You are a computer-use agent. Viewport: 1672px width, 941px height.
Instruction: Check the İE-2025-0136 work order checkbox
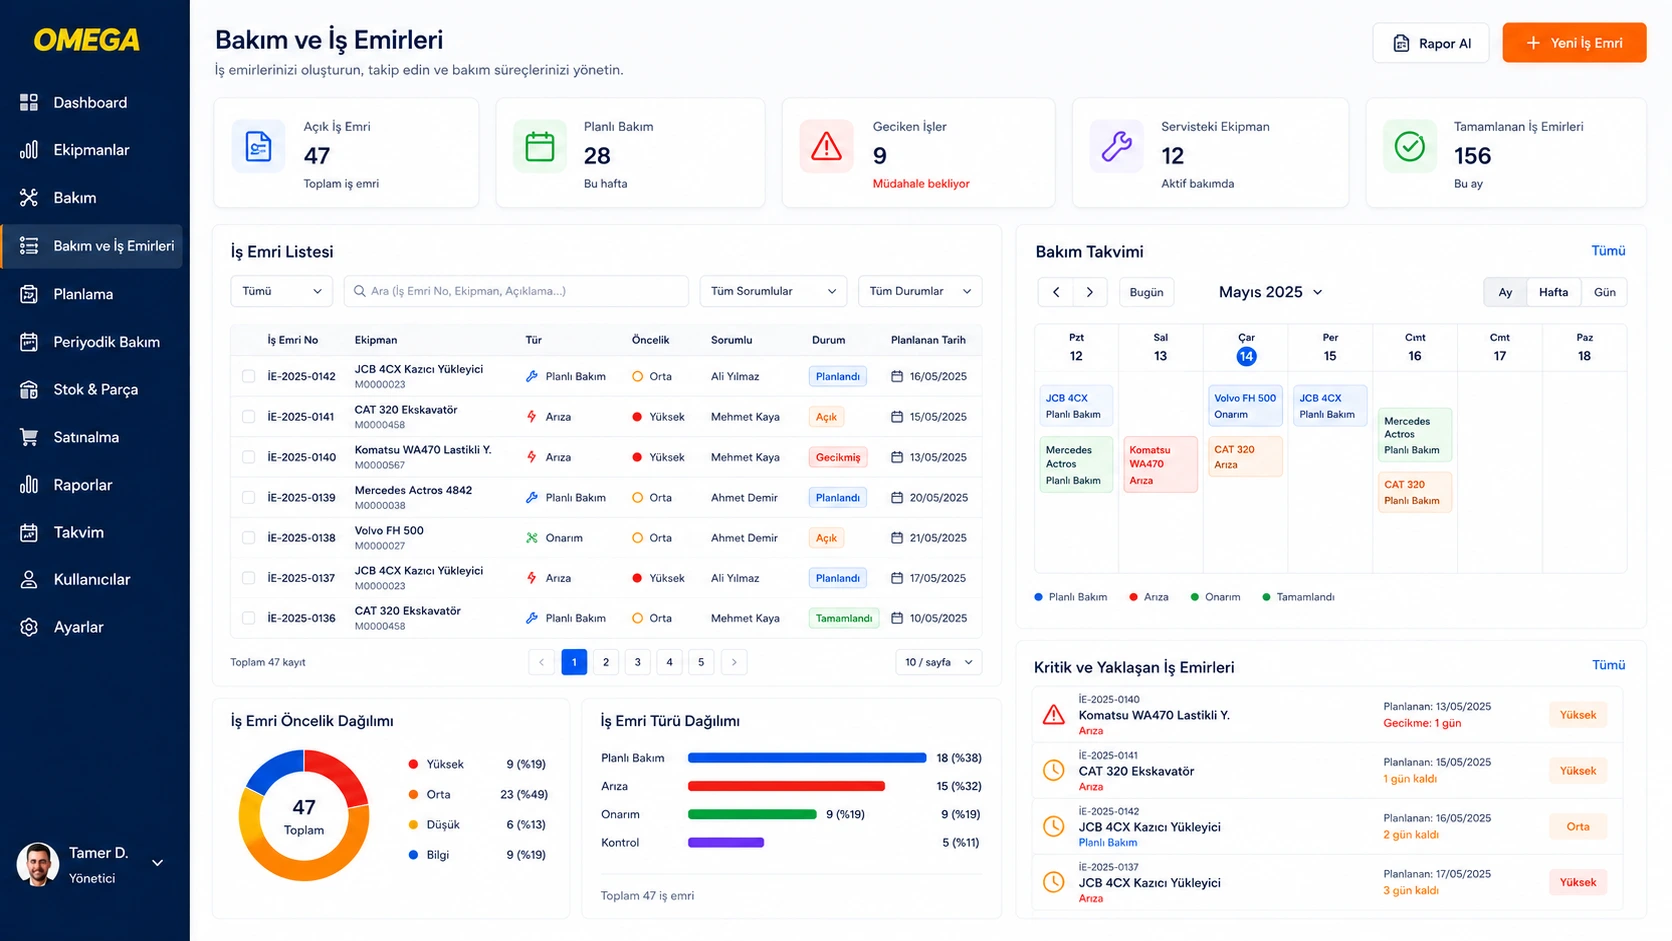(x=248, y=618)
